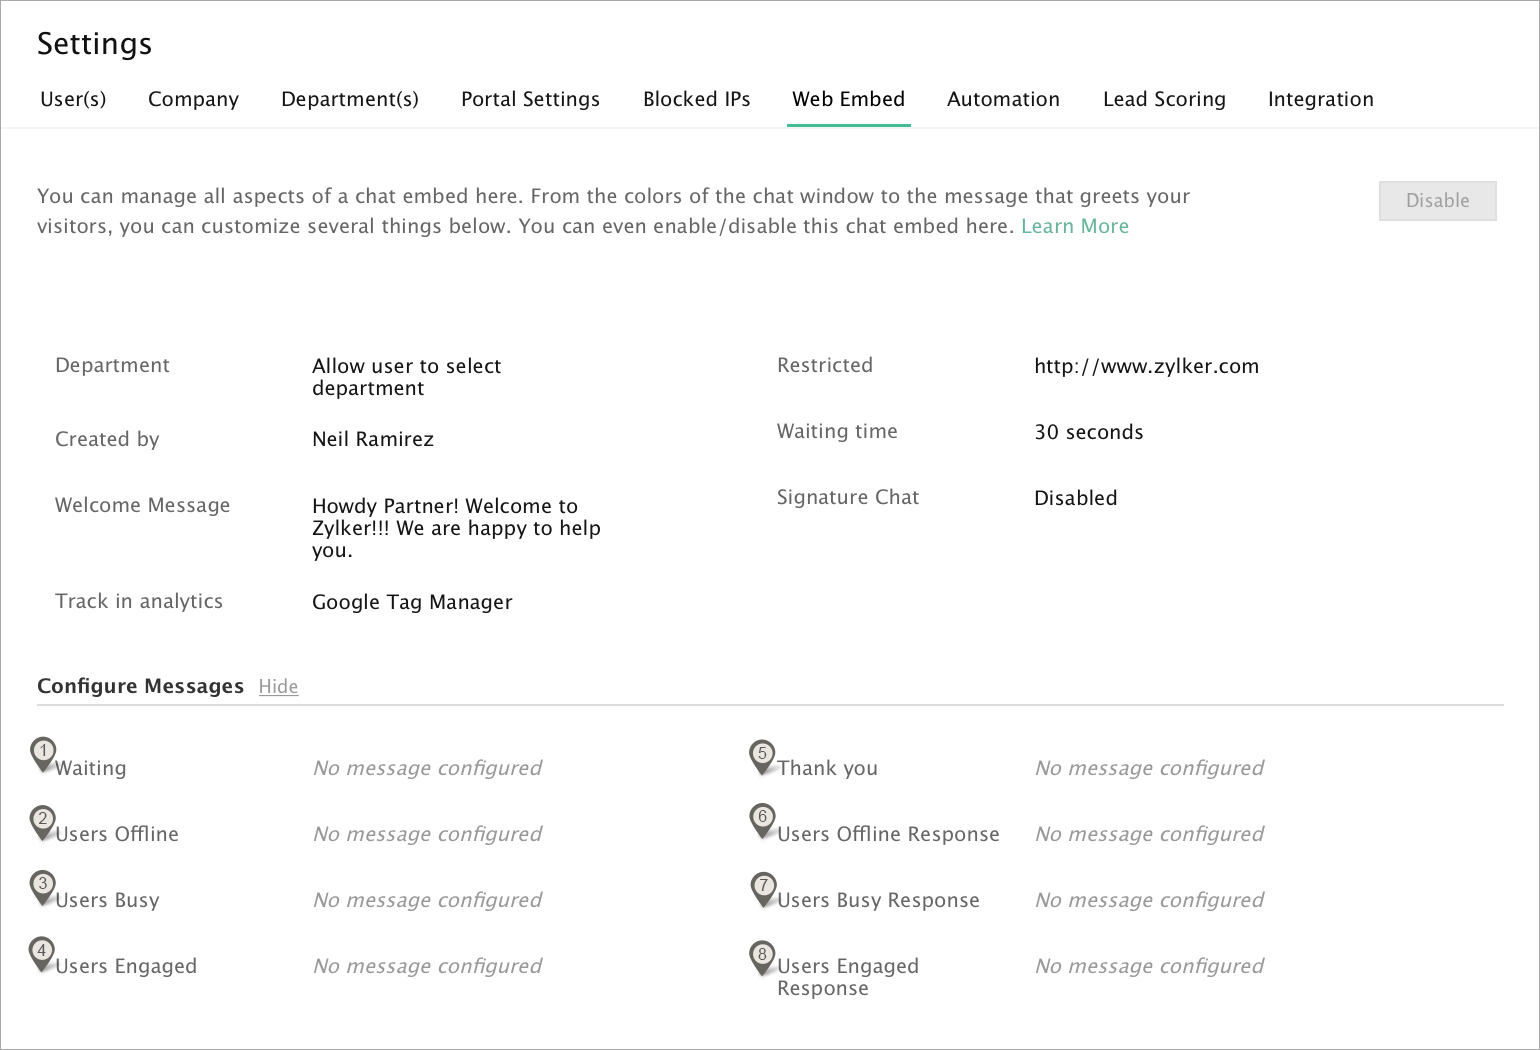
Task: Open the Learn More link
Action: (x=1074, y=227)
